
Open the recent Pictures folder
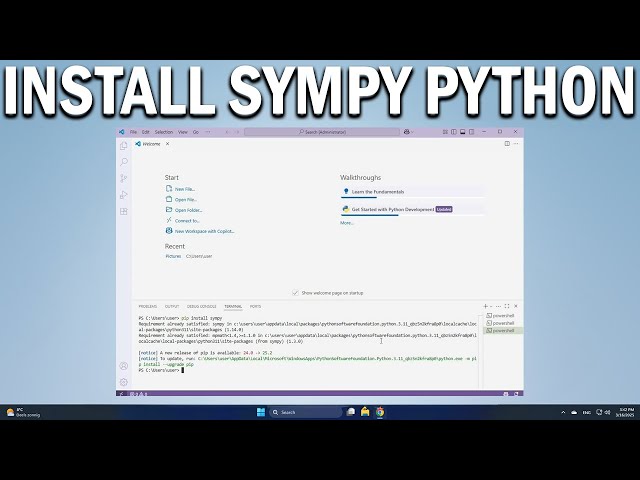pos(173,256)
